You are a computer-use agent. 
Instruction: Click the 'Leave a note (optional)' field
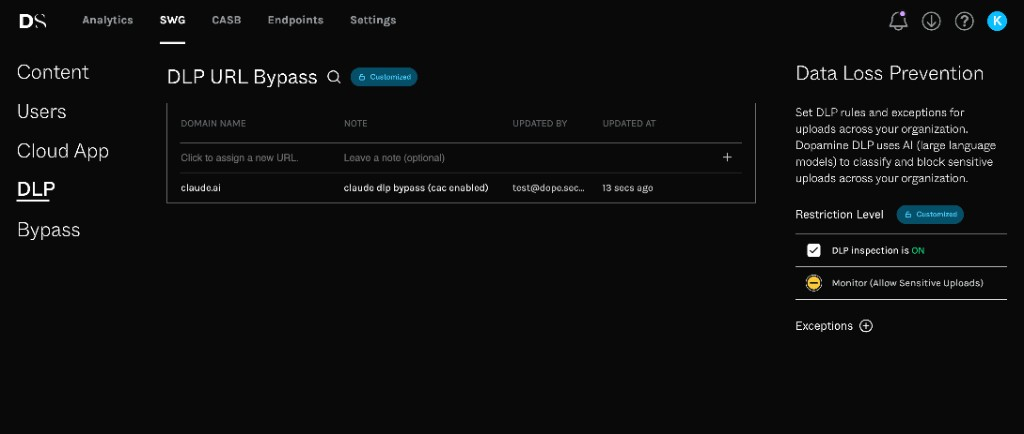(394, 158)
